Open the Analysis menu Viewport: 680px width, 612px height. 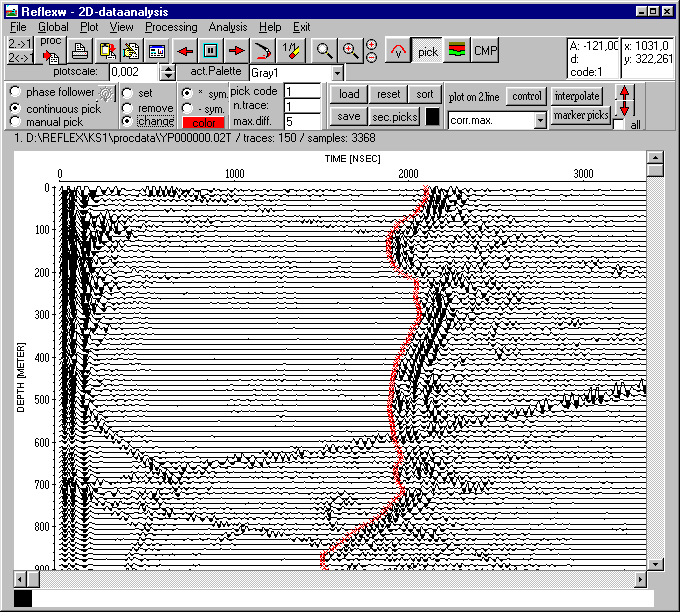tap(227, 27)
